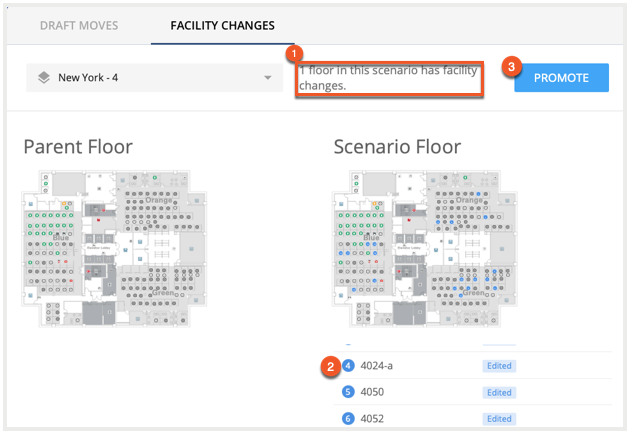The image size is (629, 433).
Task: Click the Parent Floor heading
Action: pyautogui.click(x=78, y=146)
